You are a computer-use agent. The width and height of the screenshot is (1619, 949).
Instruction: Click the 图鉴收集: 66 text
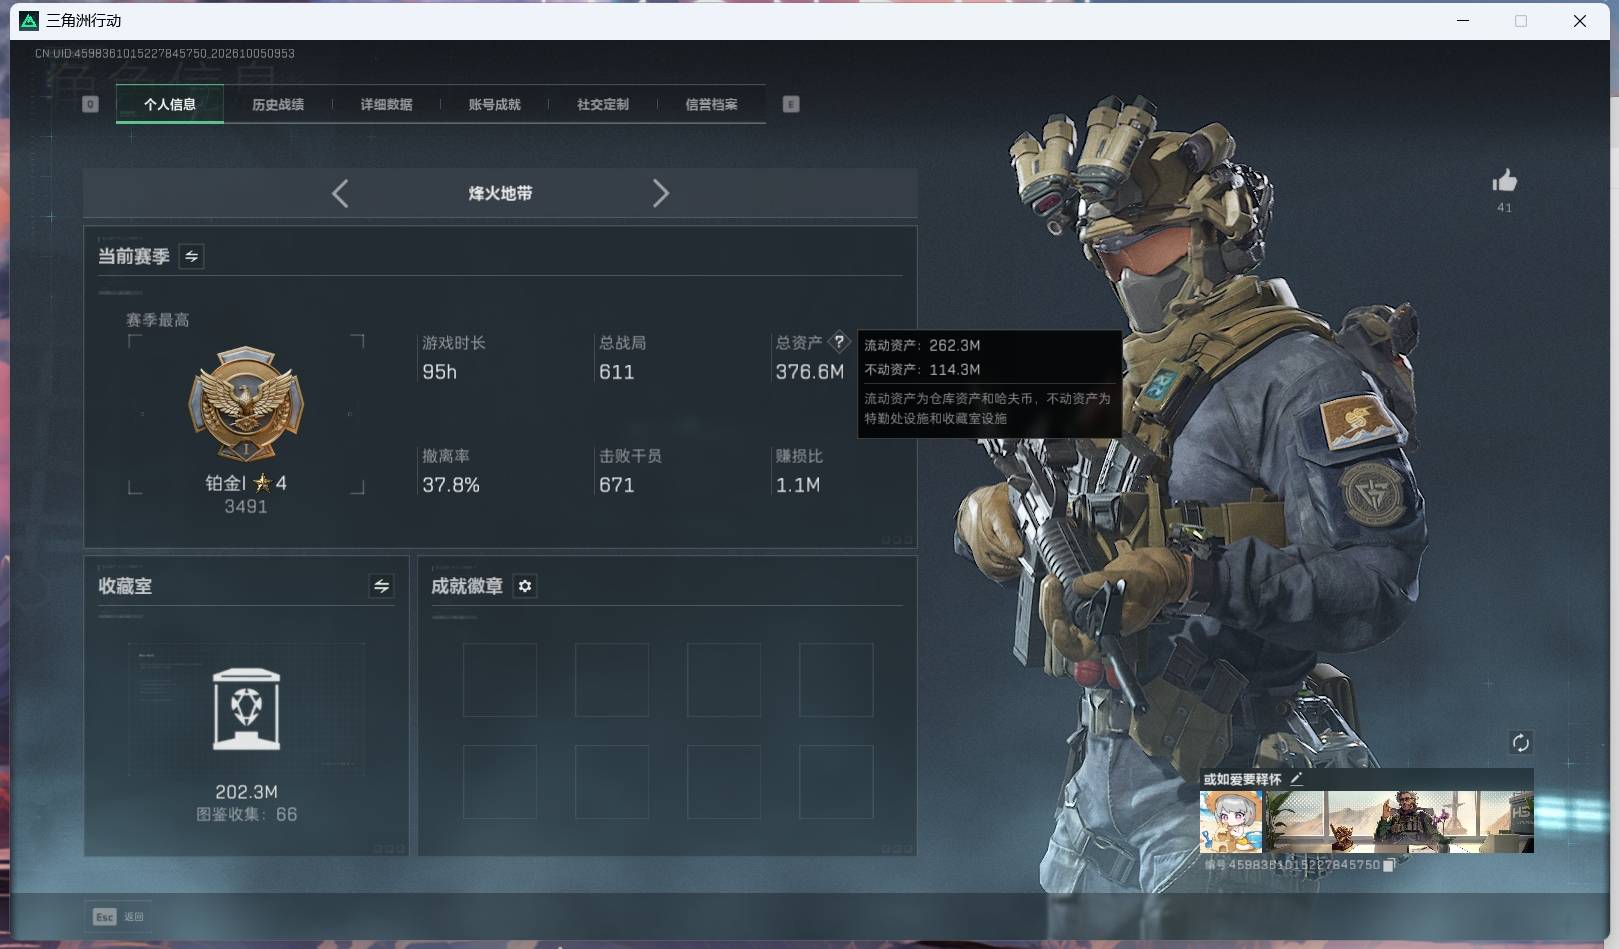click(x=246, y=815)
